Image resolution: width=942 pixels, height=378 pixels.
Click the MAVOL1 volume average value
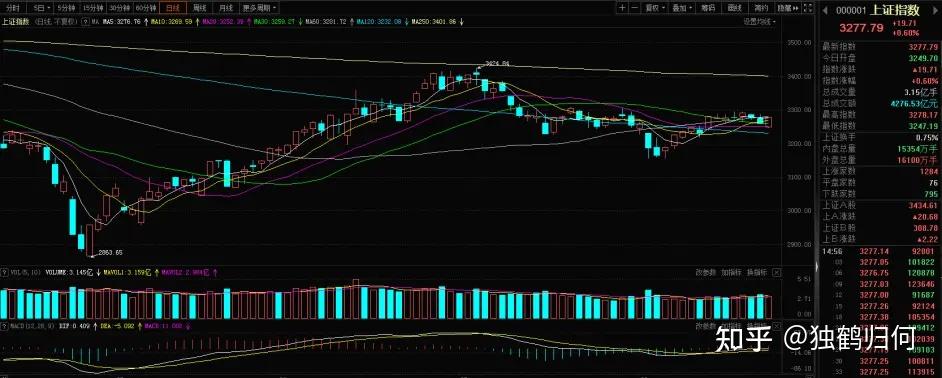pyautogui.click(x=128, y=272)
